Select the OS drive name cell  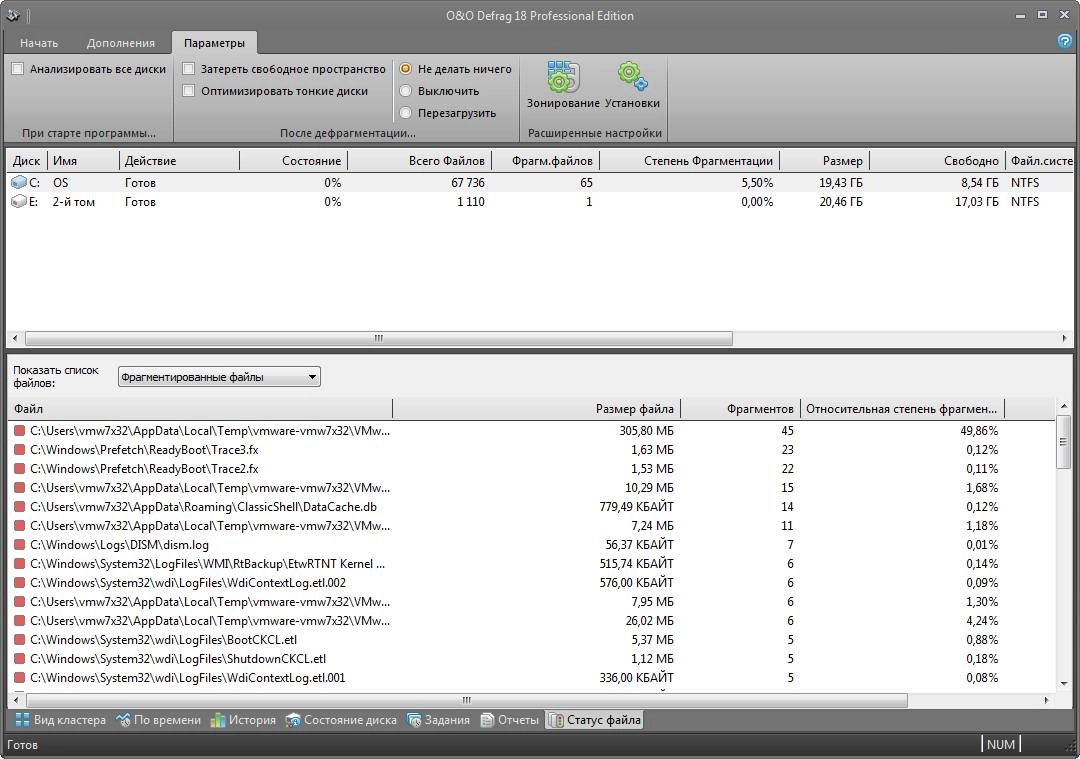pos(61,183)
